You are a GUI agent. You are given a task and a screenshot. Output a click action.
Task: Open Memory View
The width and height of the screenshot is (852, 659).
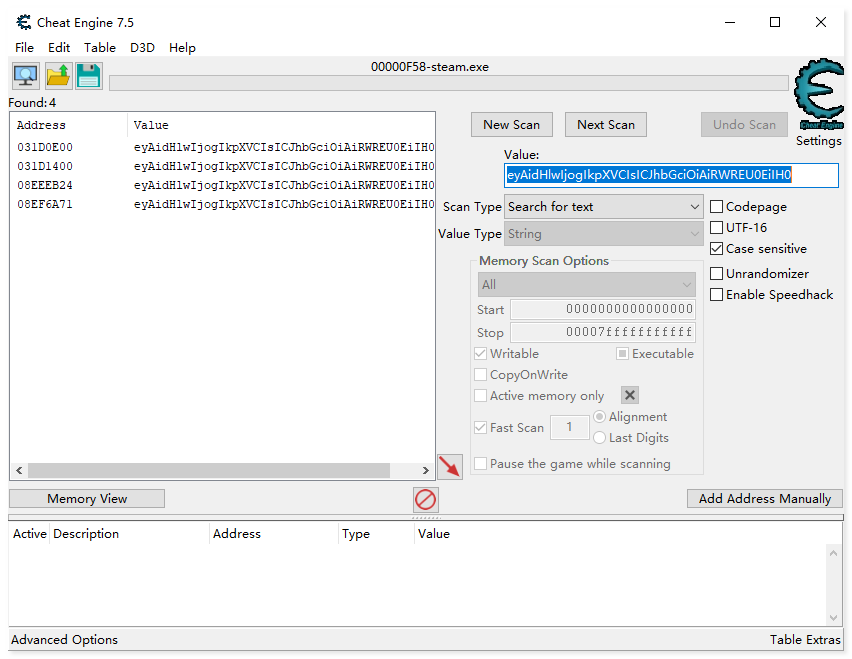[x=87, y=499]
